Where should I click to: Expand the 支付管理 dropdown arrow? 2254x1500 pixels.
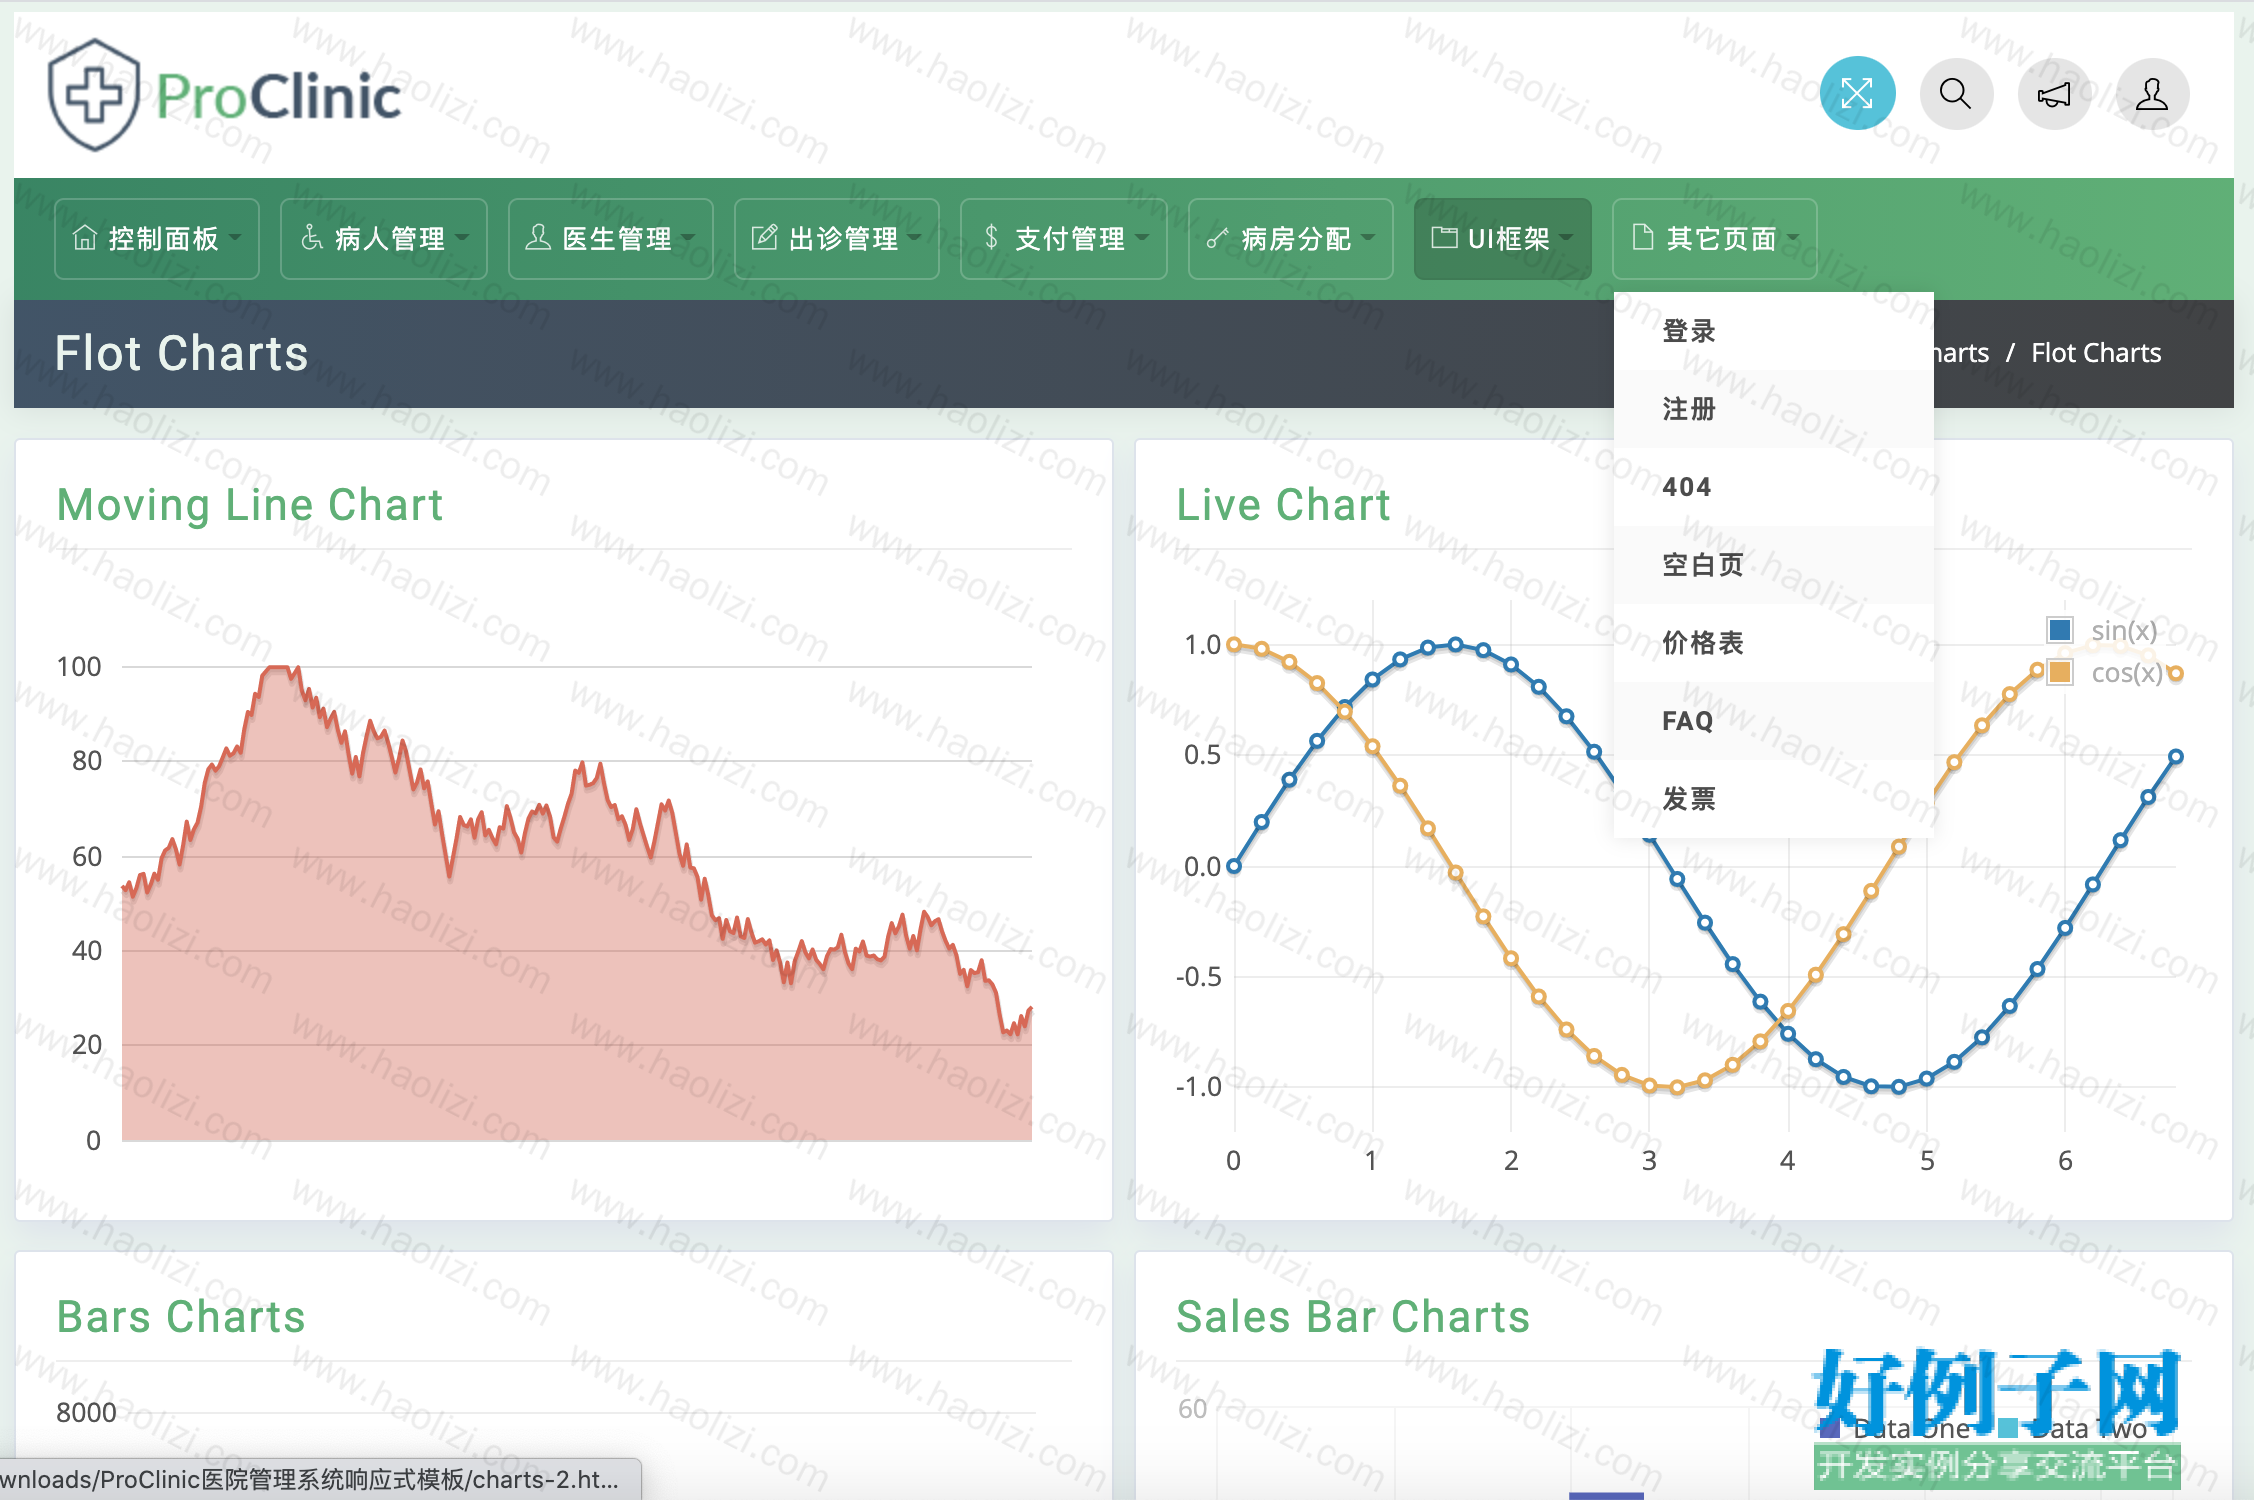tap(1142, 238)
